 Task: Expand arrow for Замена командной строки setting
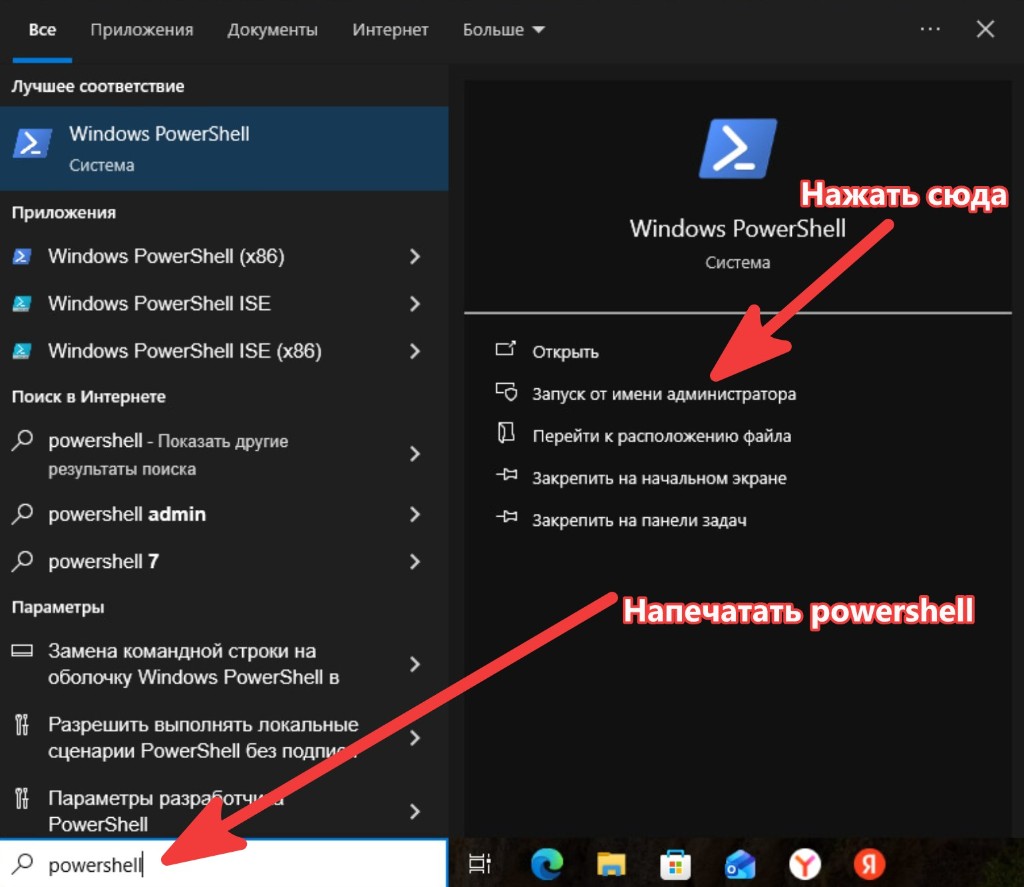click(x=415, y=664)
